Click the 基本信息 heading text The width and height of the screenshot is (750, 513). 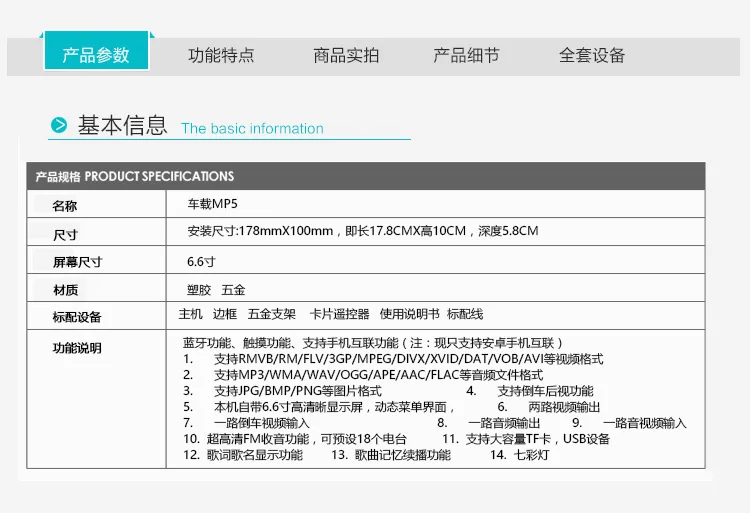coord(122,125)
